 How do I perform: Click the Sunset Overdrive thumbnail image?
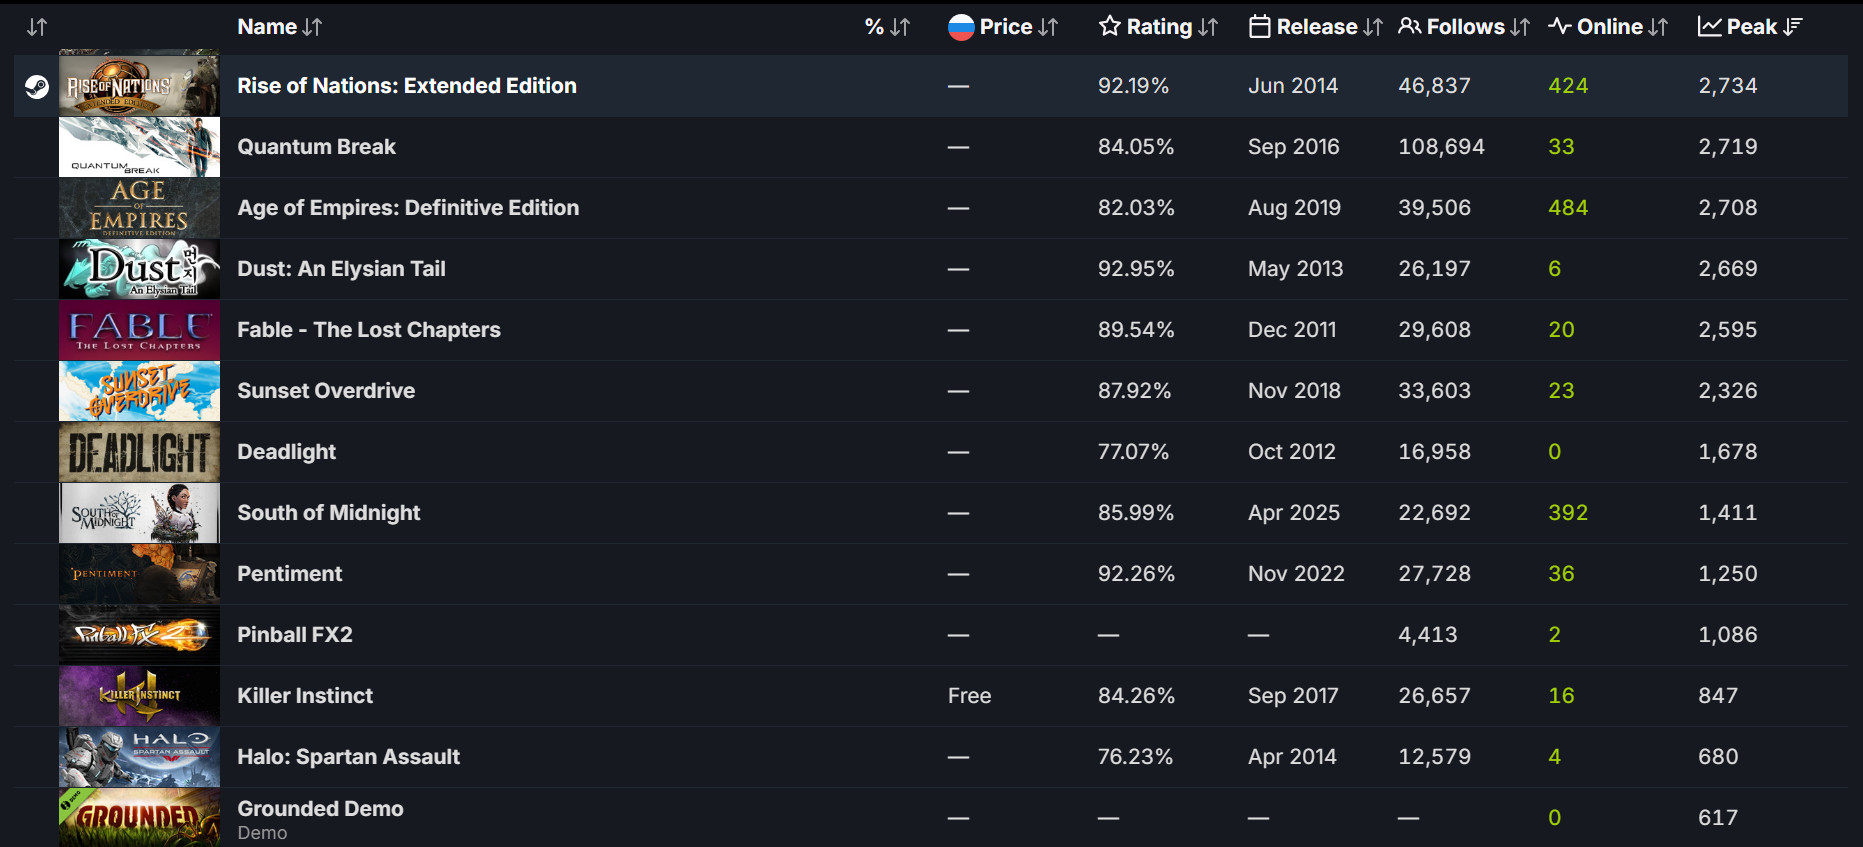[139, 391]
